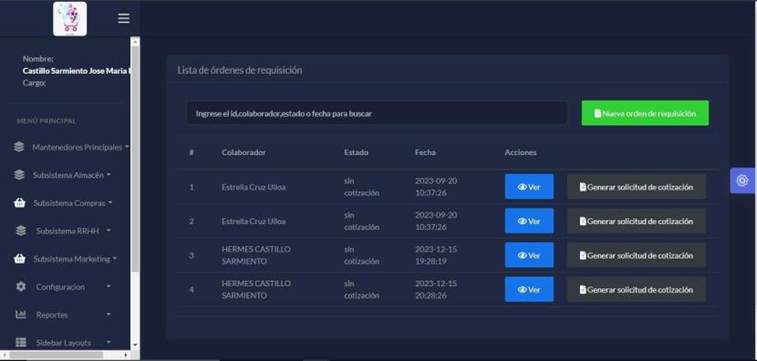Image resolution: width=757 pixels, height=361 pixels.
Task: Click the user name Castillo Sarmiento Jose Maria
Action: (x=77, y=71)
